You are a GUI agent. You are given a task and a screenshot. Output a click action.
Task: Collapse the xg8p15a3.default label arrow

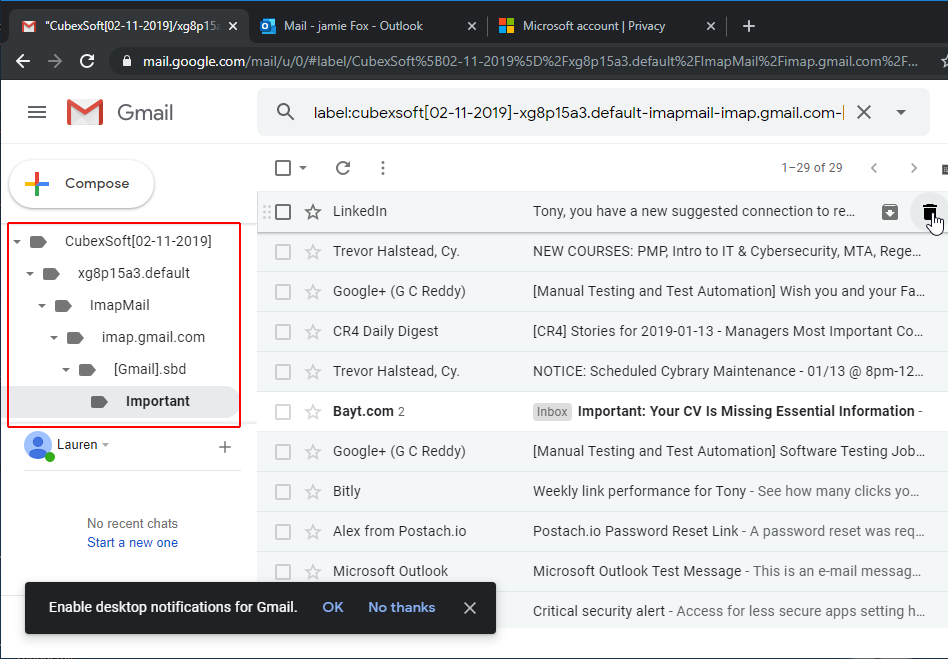pyautogui.click(x=30, y=274)
